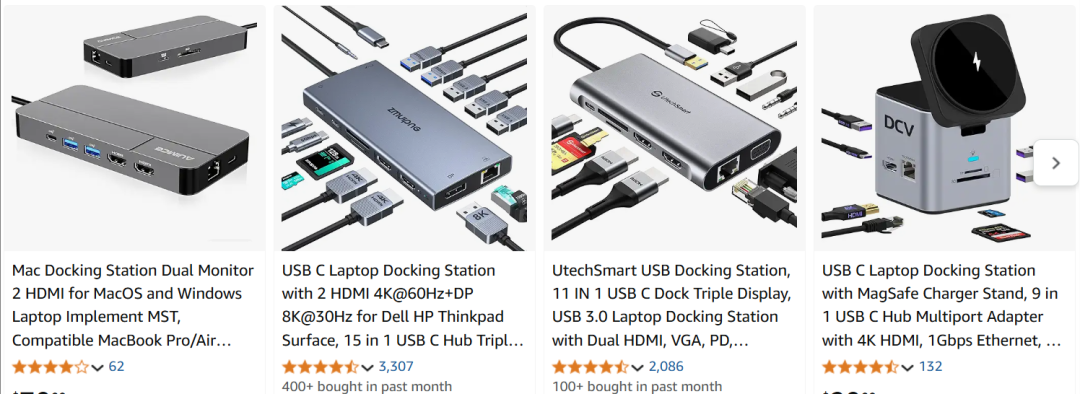Viewport: 1080px width, 394px height.
Task: Click the carousel next arrow button
Action: click(1057, 163)
